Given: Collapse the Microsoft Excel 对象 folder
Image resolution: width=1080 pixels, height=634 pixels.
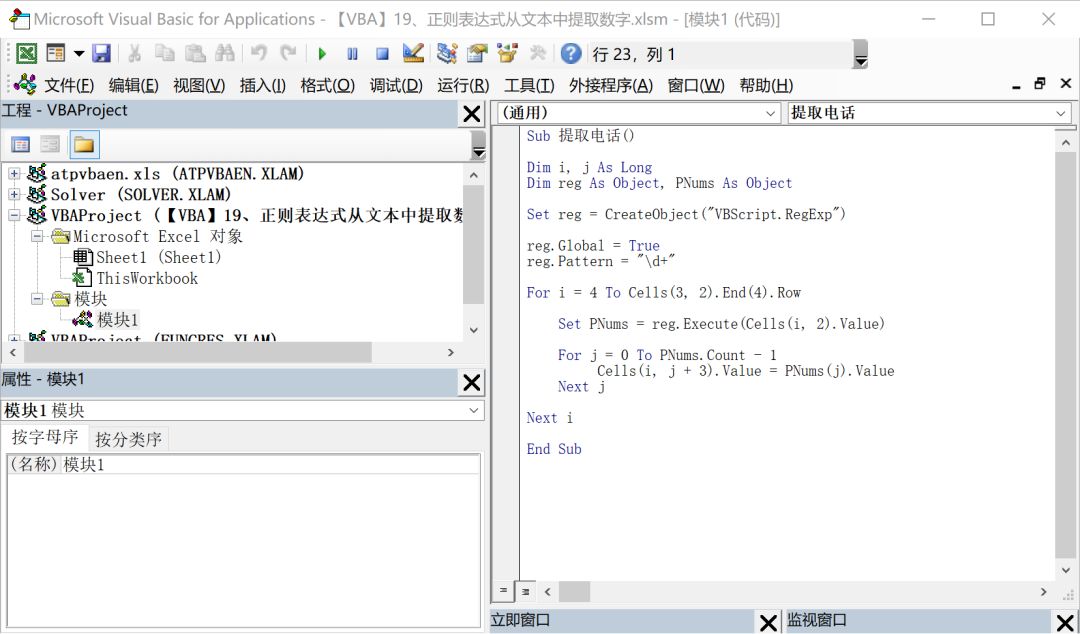Looking at the screenshot, I should point(37,236).
